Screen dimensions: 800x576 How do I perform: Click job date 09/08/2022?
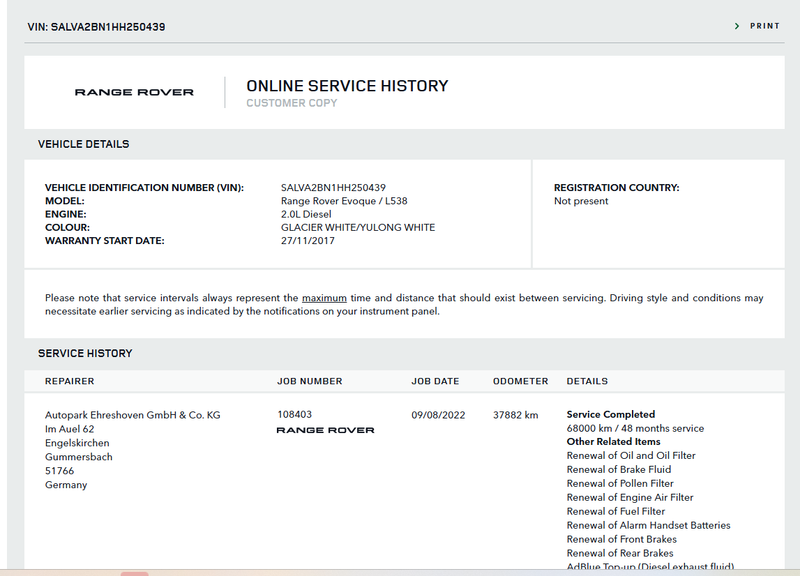pos(438,415)
